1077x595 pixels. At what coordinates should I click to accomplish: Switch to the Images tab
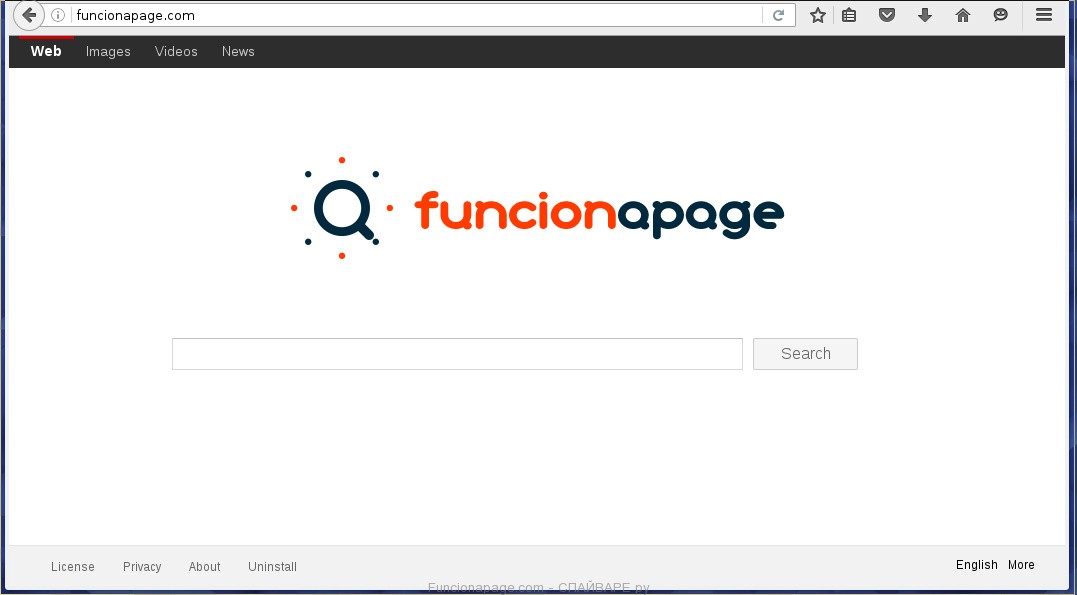point(108,52)
